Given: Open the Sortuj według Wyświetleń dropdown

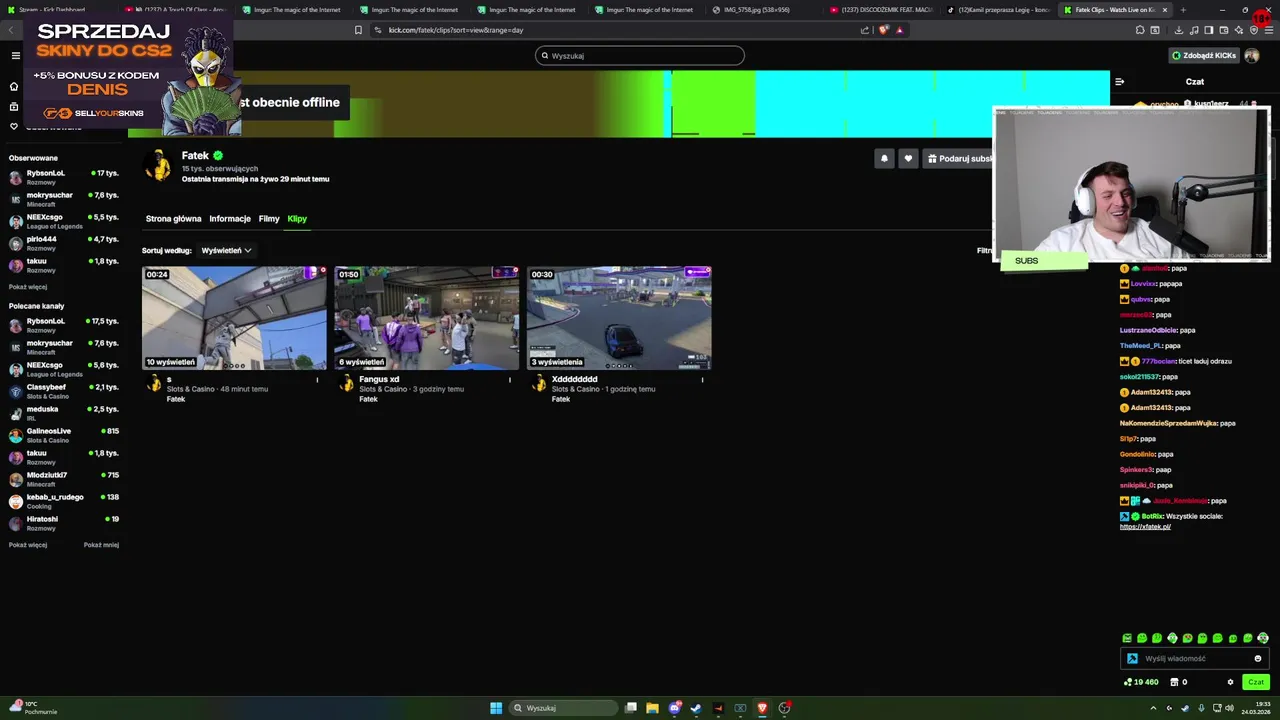Looking at the screenshot, I should pyautogui.click(x=226, y=250).
